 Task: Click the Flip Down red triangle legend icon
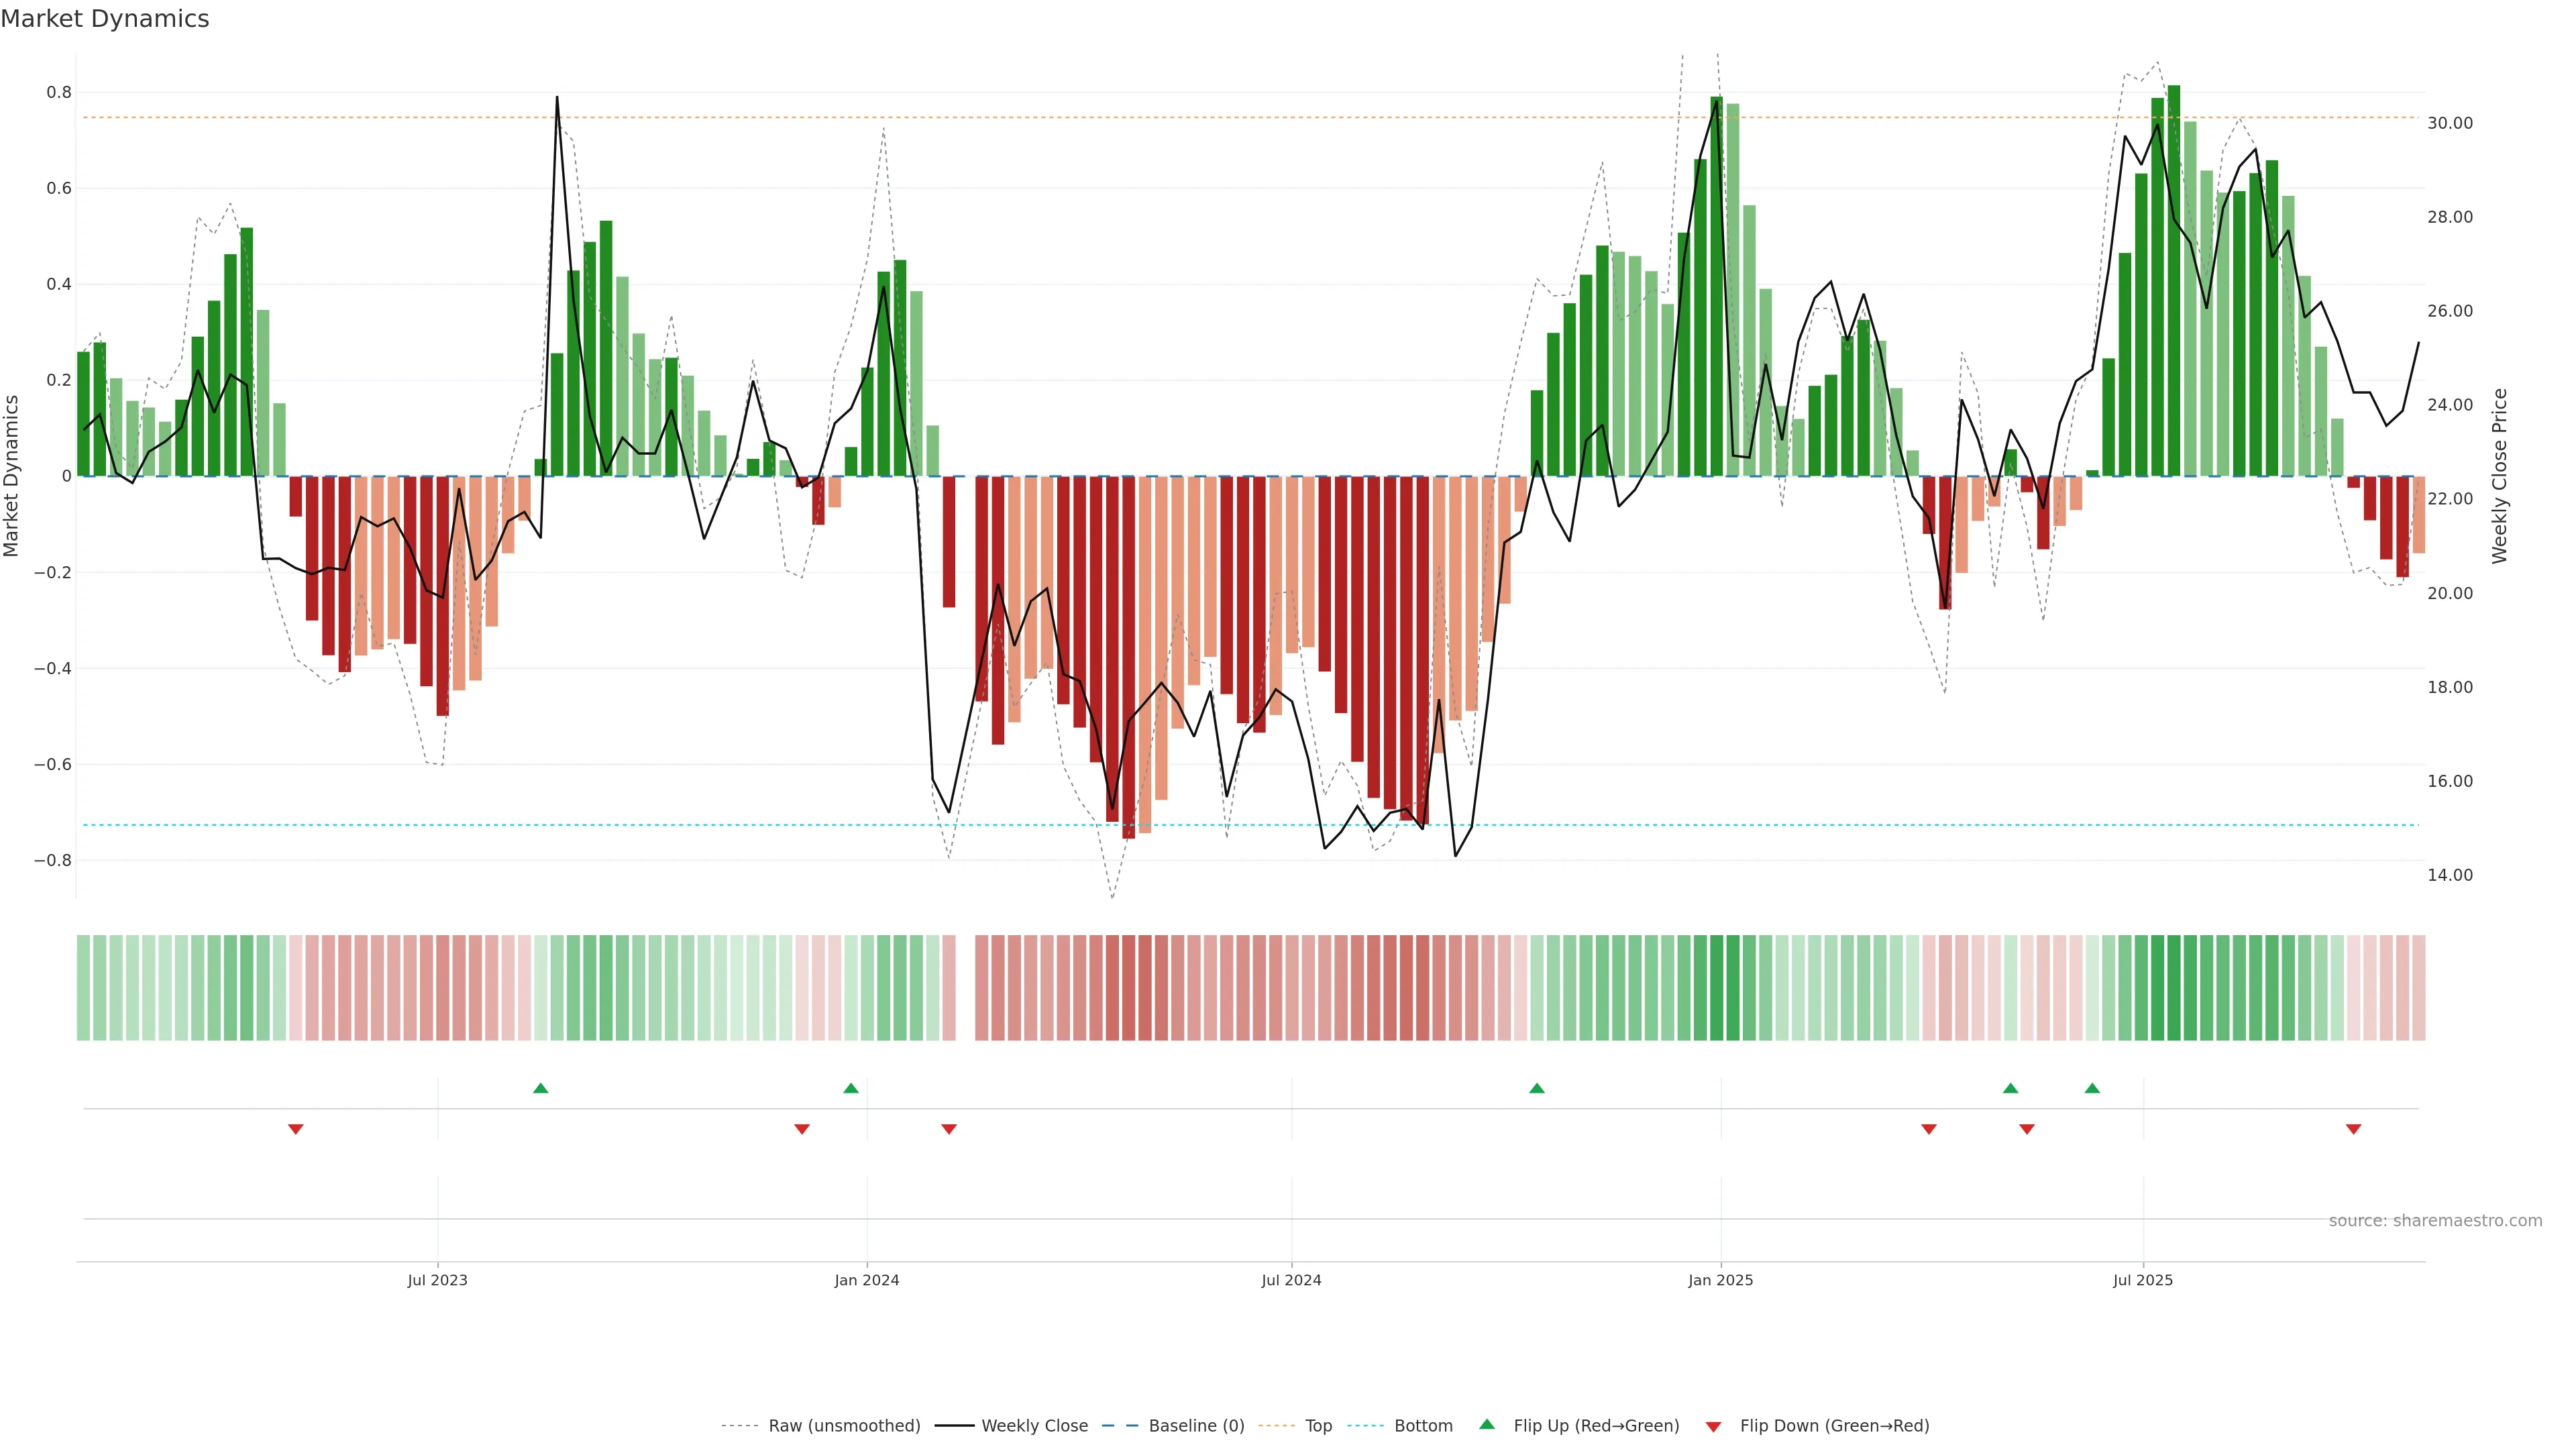coord(1713,1426)
